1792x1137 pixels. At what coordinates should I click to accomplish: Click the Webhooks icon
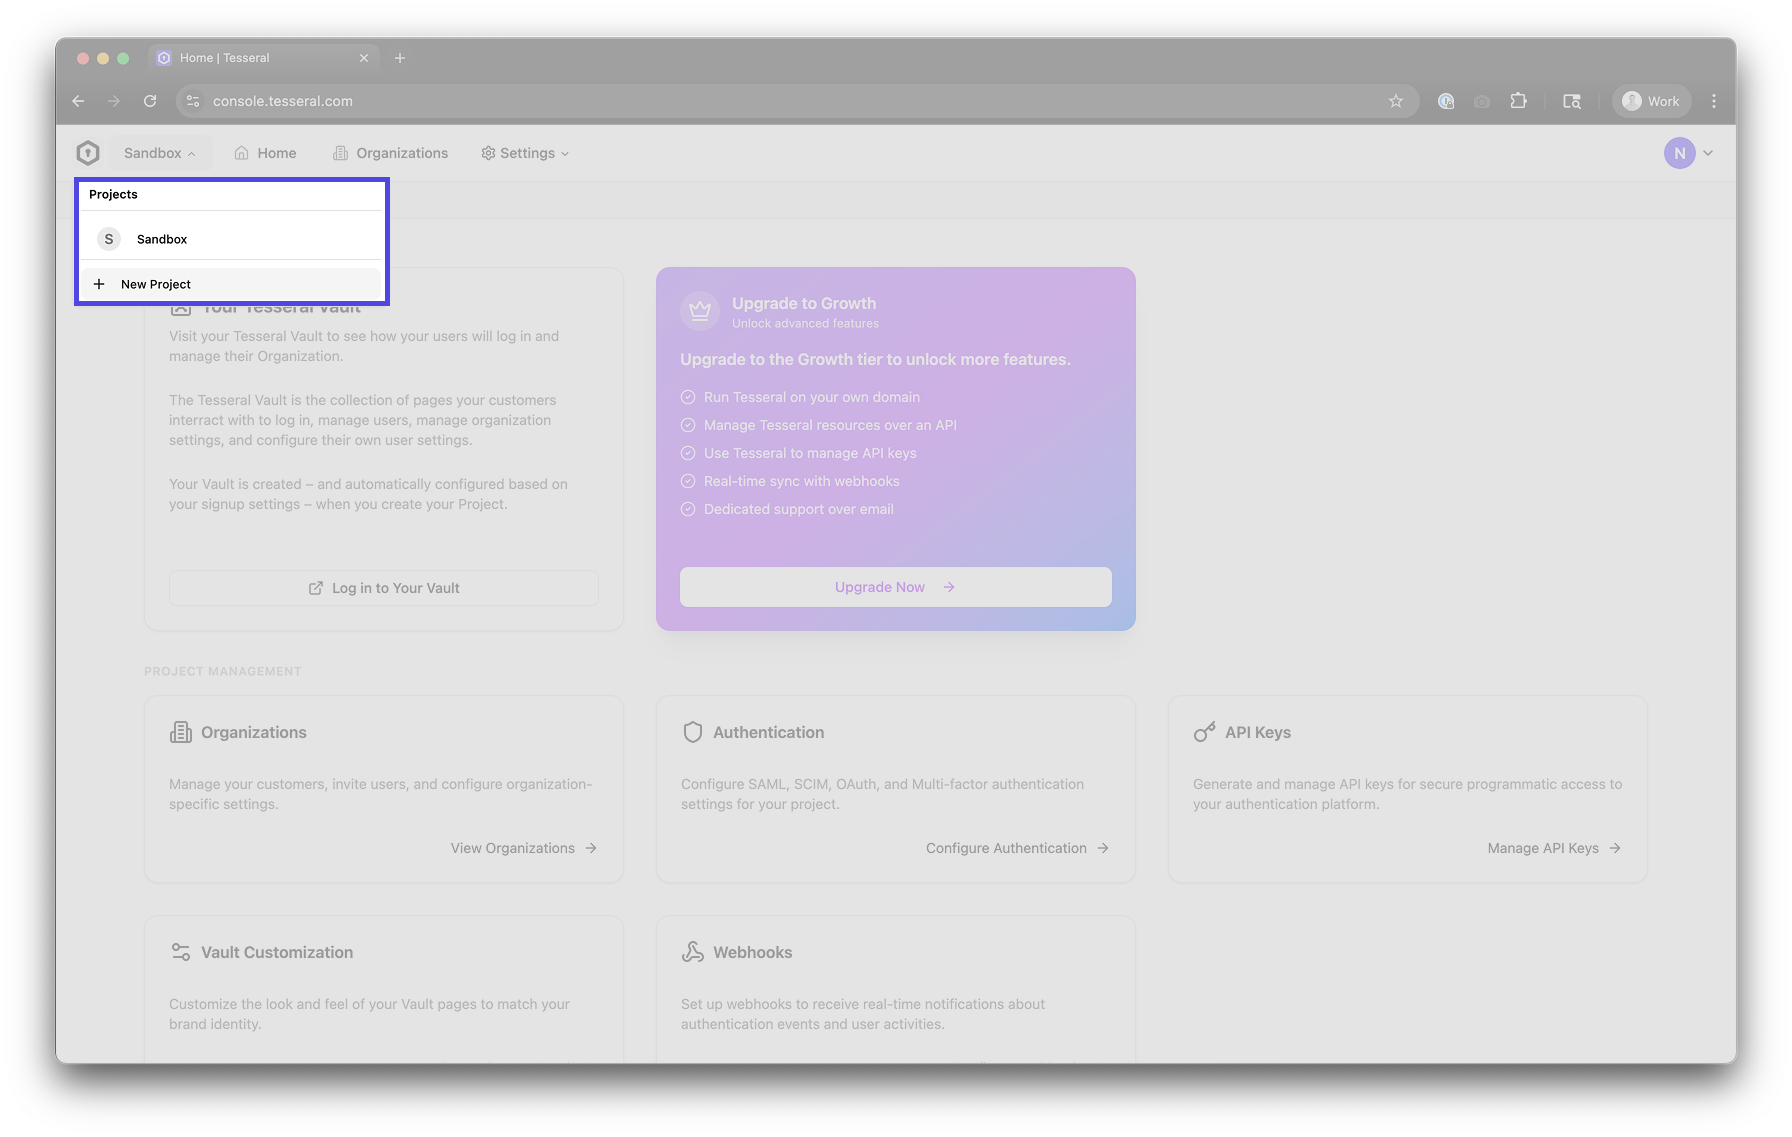click(693, 952)
